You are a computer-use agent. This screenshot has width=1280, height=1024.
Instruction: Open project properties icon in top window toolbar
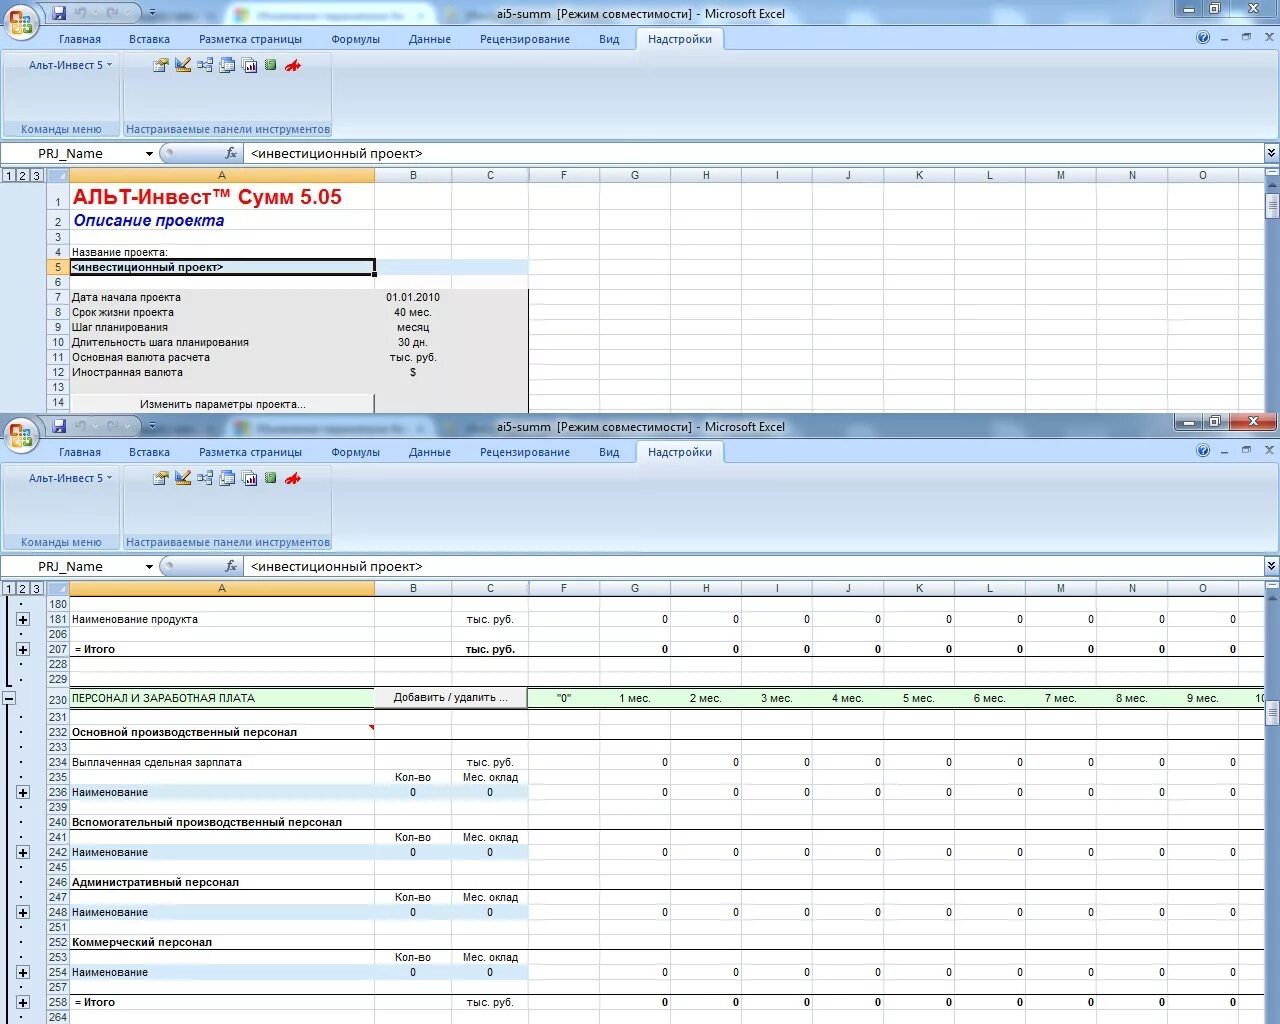160,65
